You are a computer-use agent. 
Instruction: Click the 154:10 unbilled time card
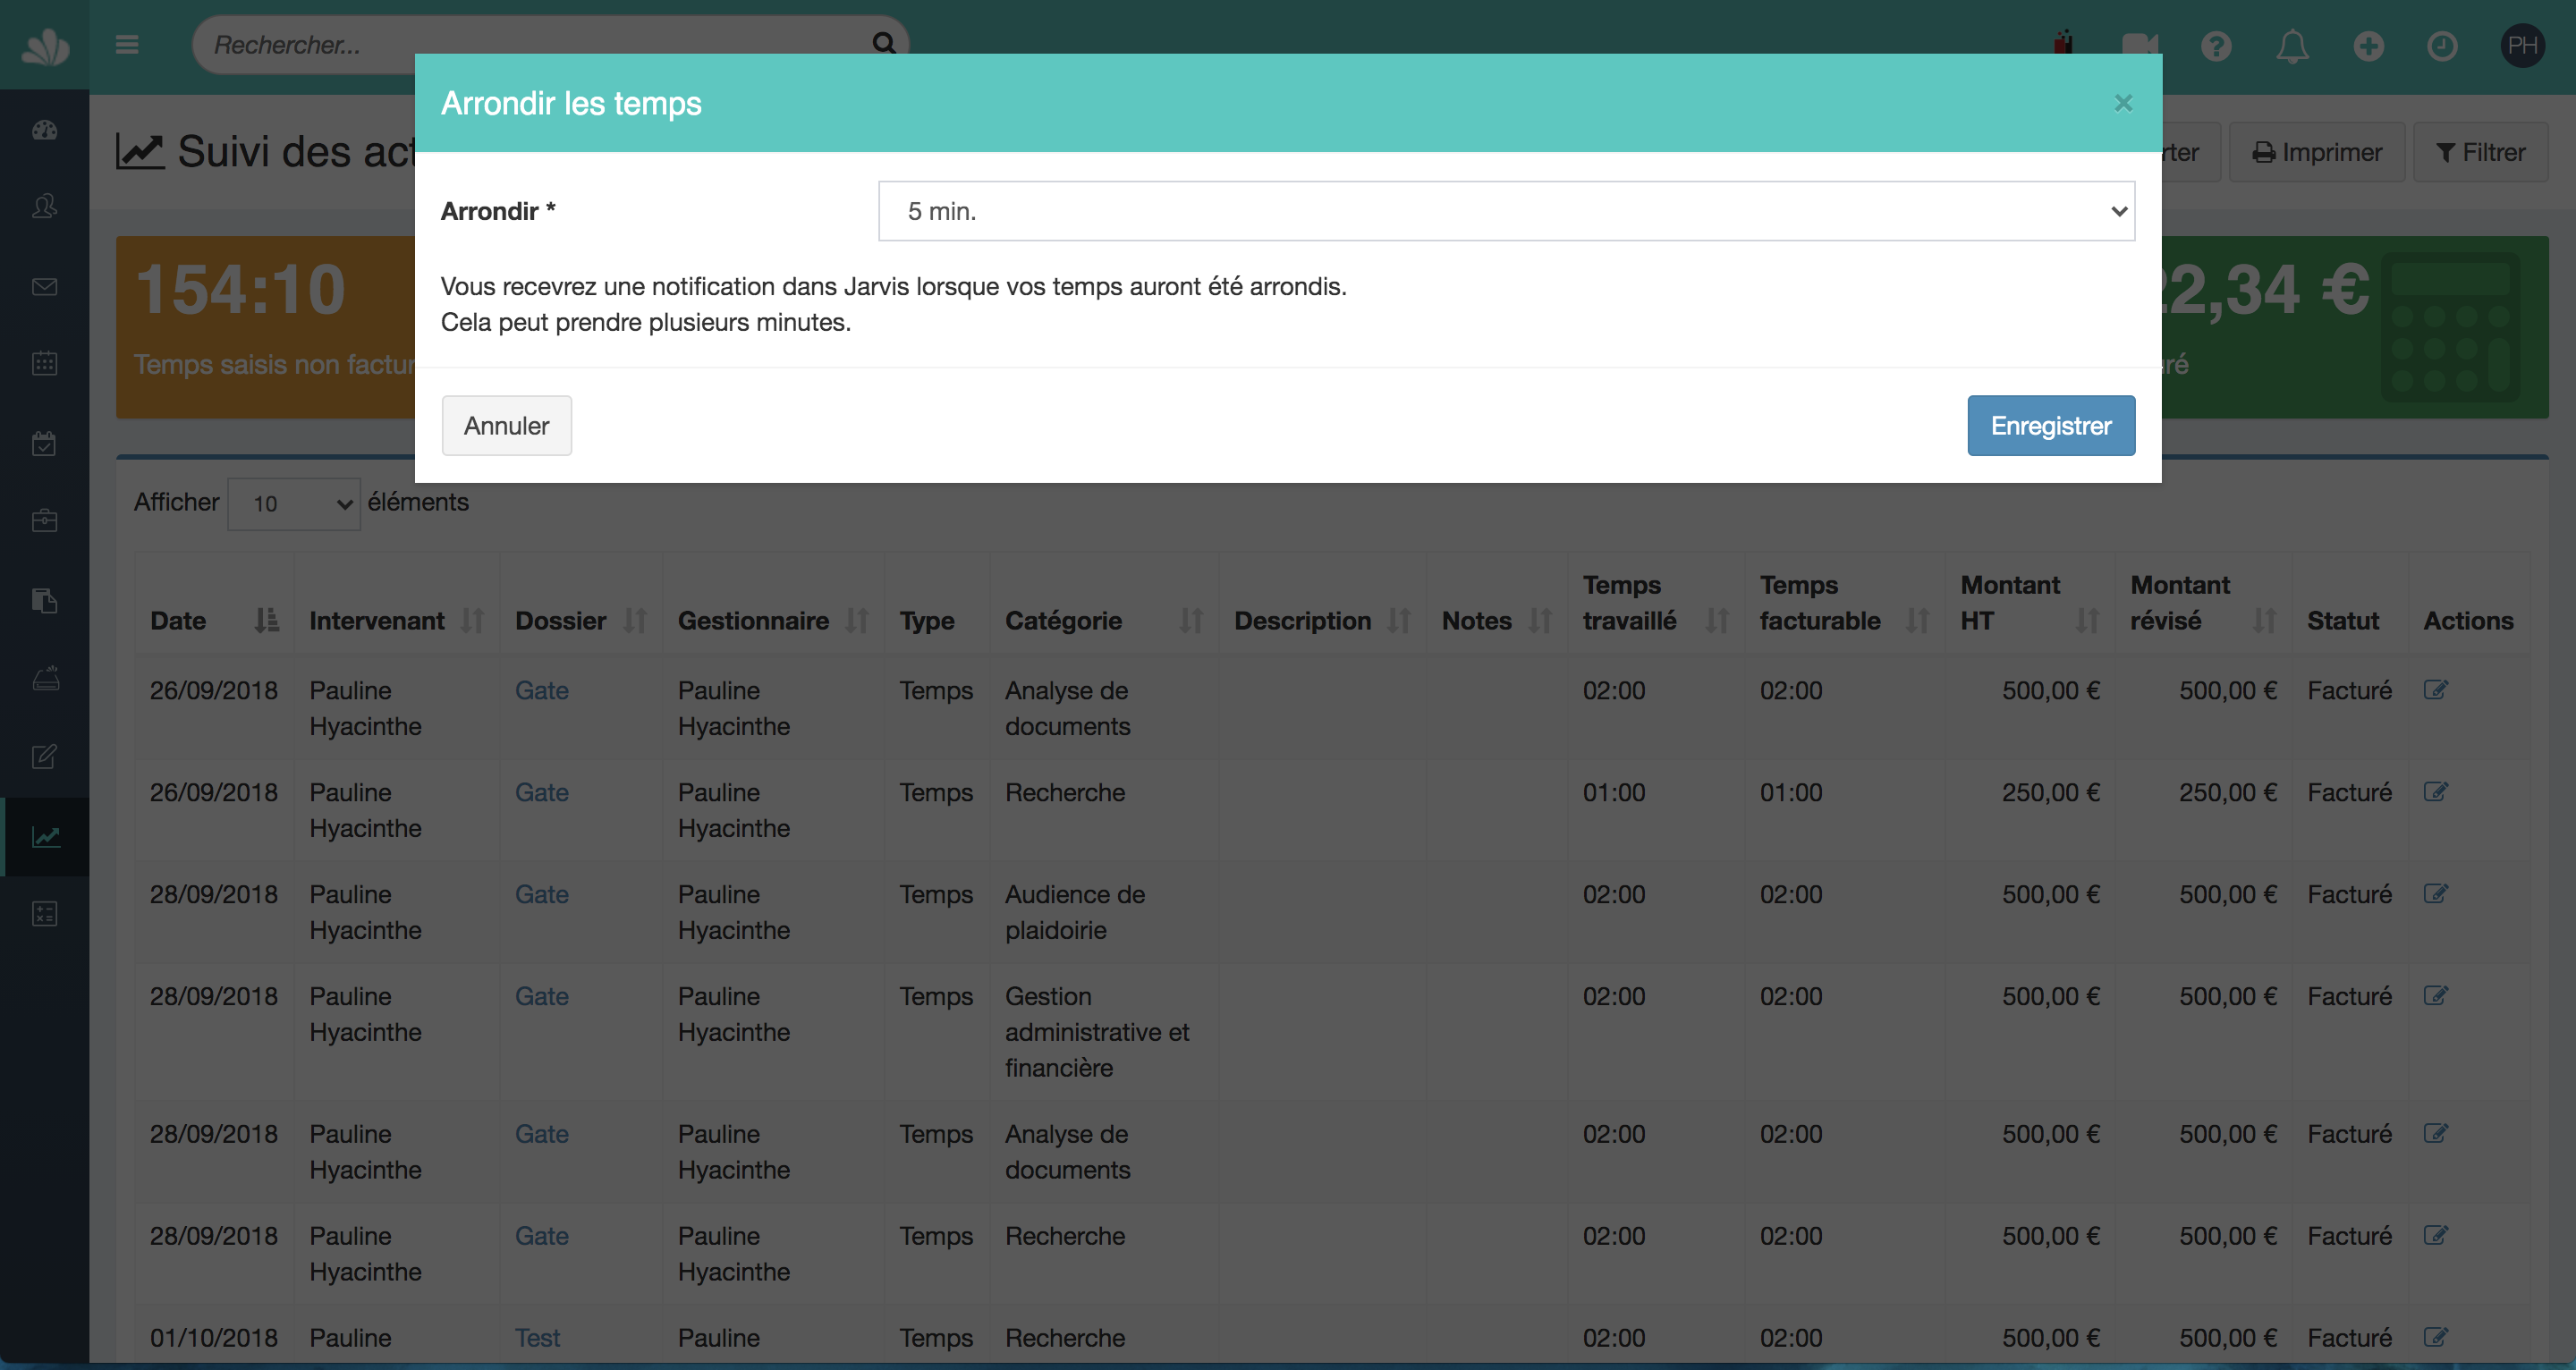coord(266,327)
